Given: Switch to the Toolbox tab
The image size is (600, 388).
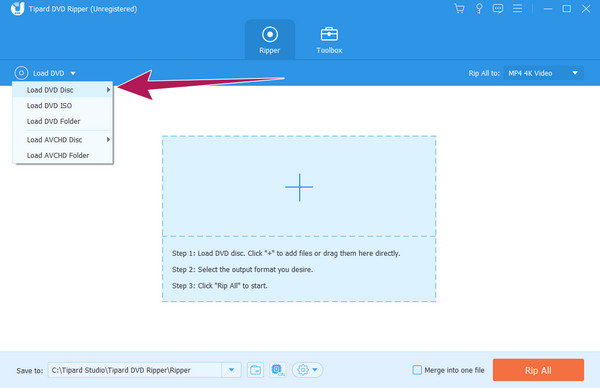Looking at the screenshot, I should tap(329, 40).
